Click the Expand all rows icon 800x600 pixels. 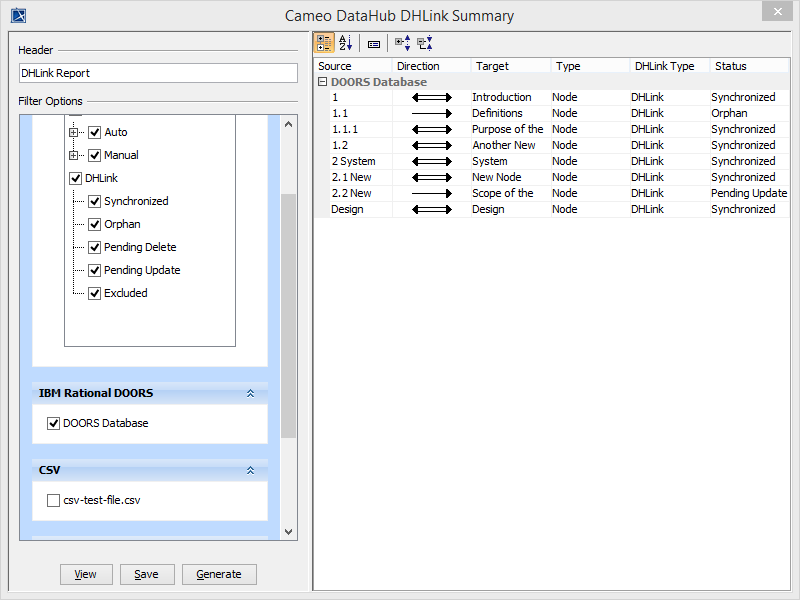(402, 43)
